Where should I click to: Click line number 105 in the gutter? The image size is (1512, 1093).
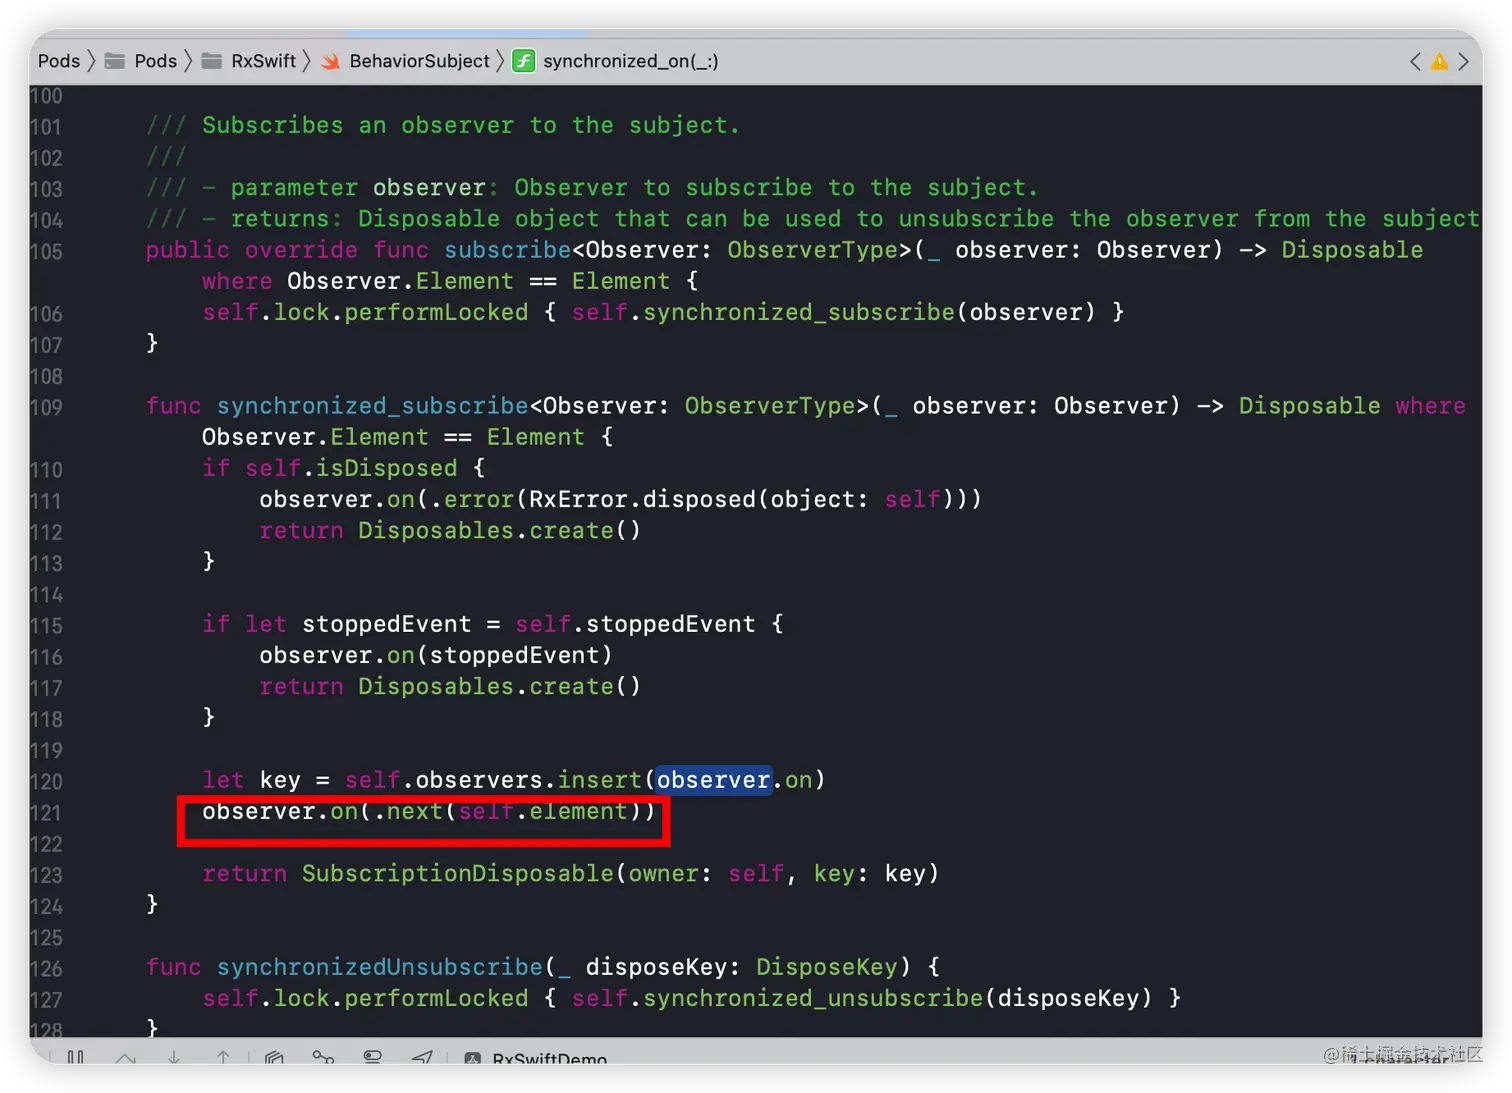coord(46,251)
